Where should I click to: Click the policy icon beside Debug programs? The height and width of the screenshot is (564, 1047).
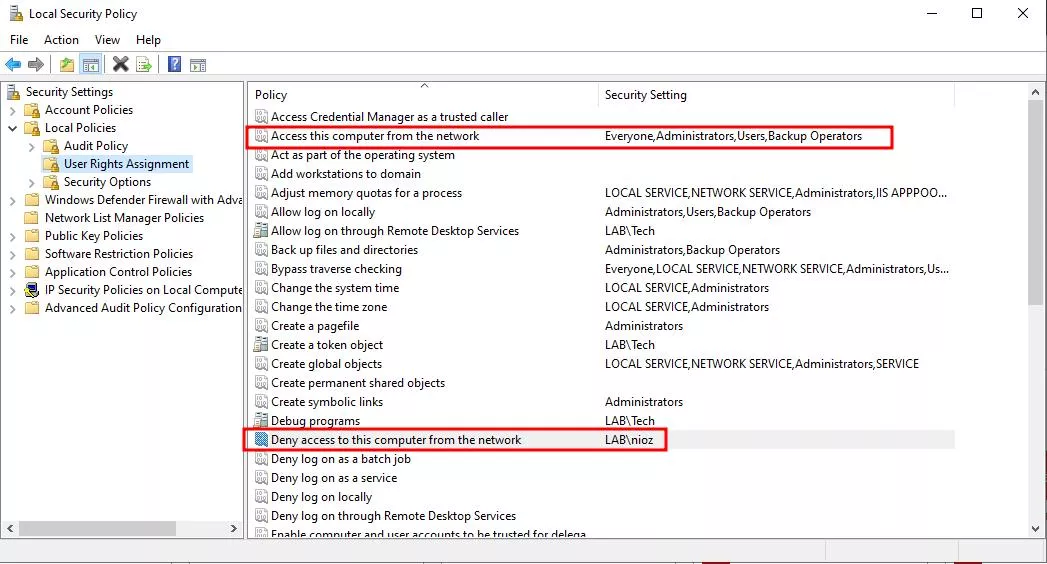coord(261,420)
